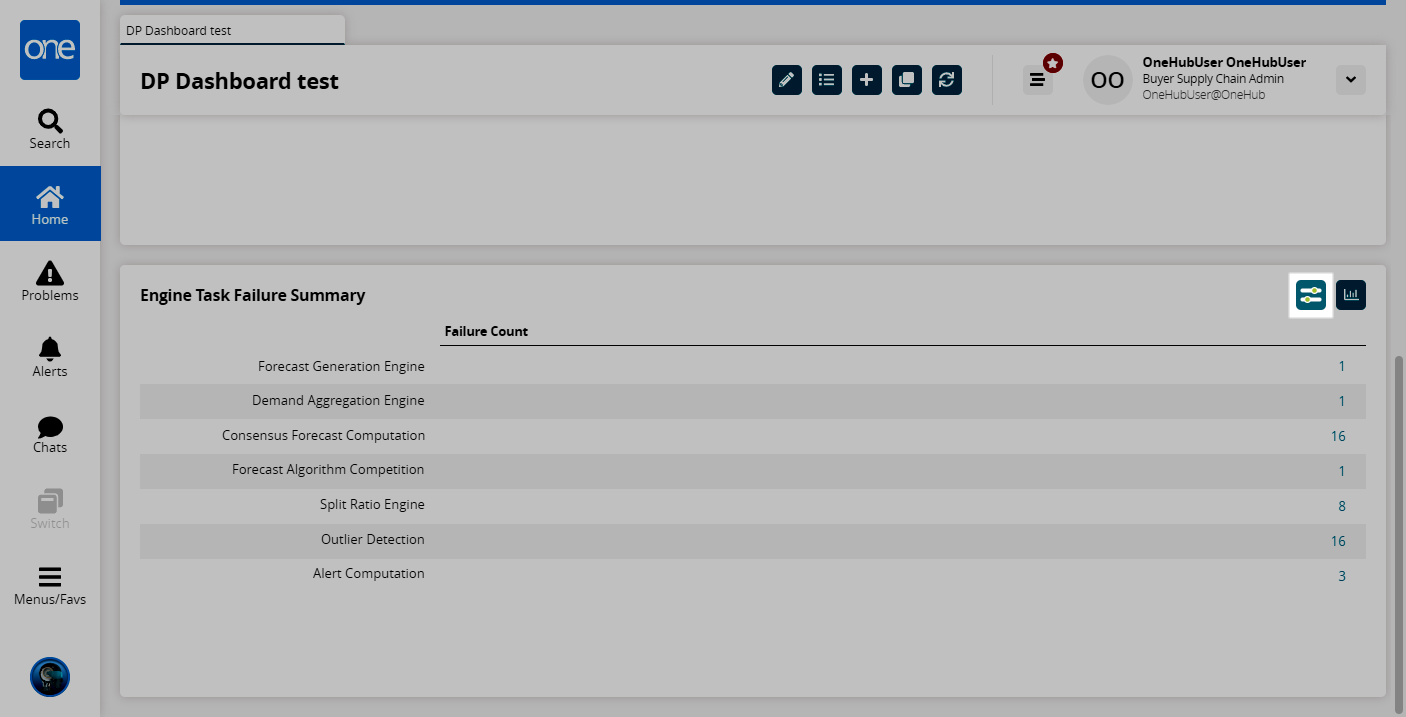1406x717 pixels.
Task: Open favorites menu with star badge
Action: [x=1038, y=80]
